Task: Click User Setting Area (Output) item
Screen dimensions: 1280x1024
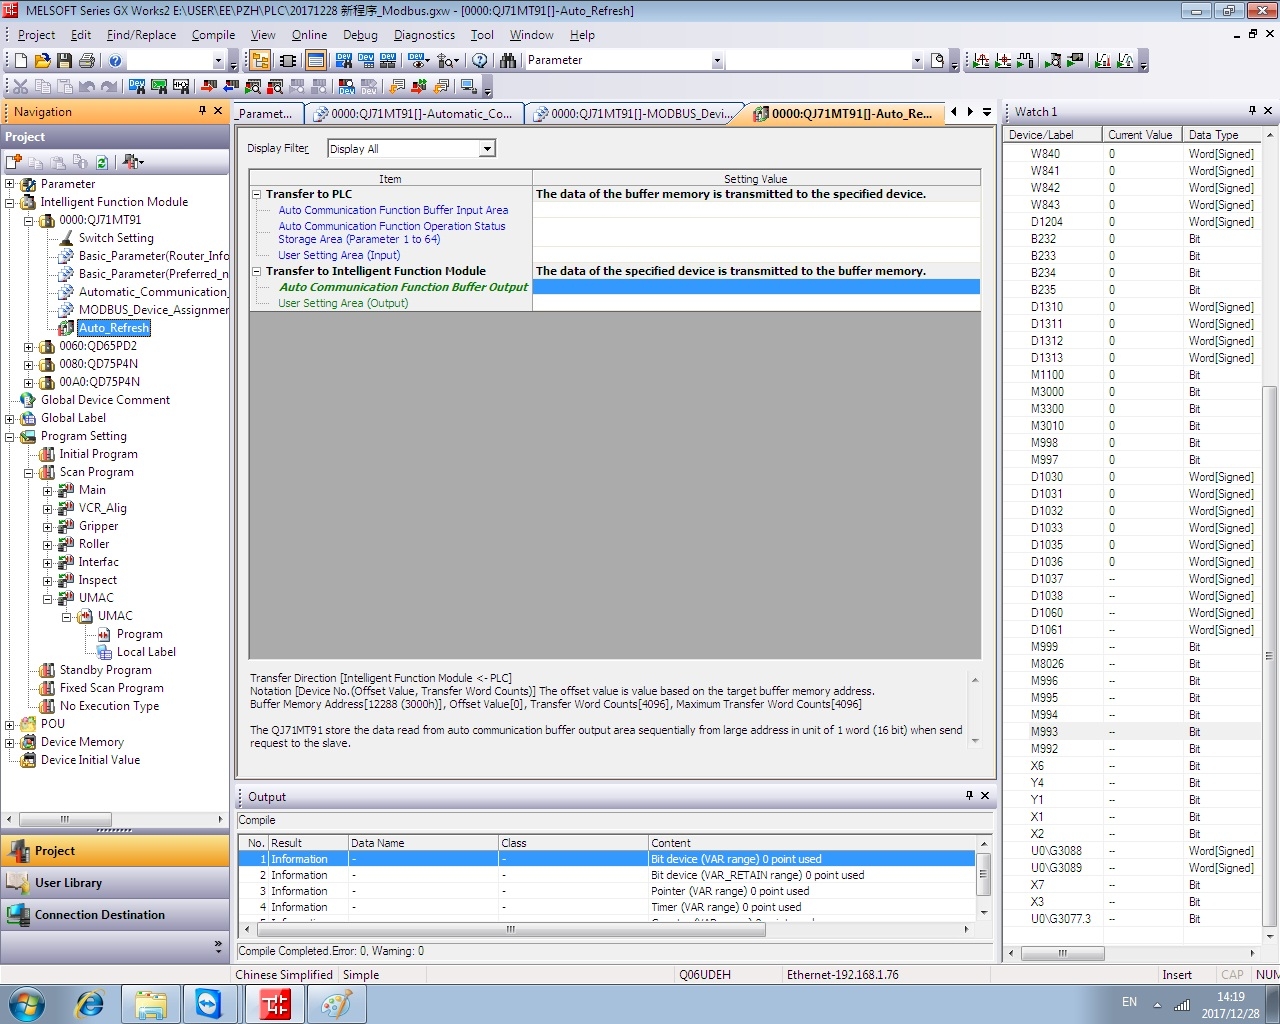Action: click(343, 303)
